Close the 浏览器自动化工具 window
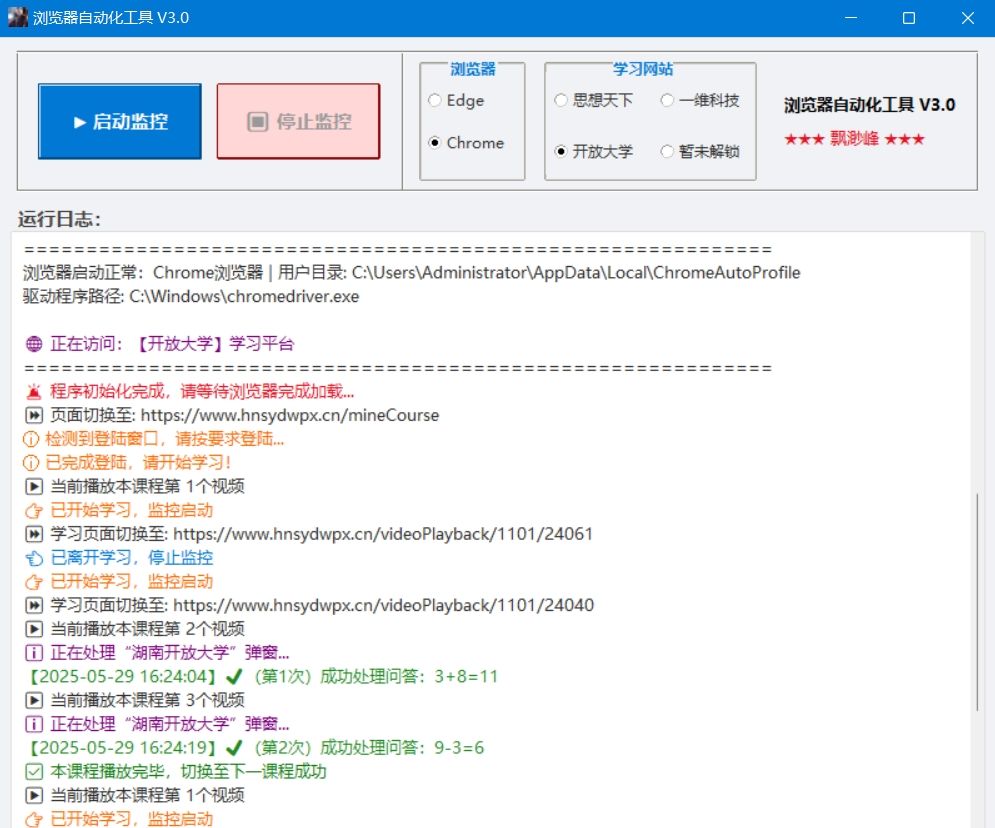995x828 pixels. 967,18
